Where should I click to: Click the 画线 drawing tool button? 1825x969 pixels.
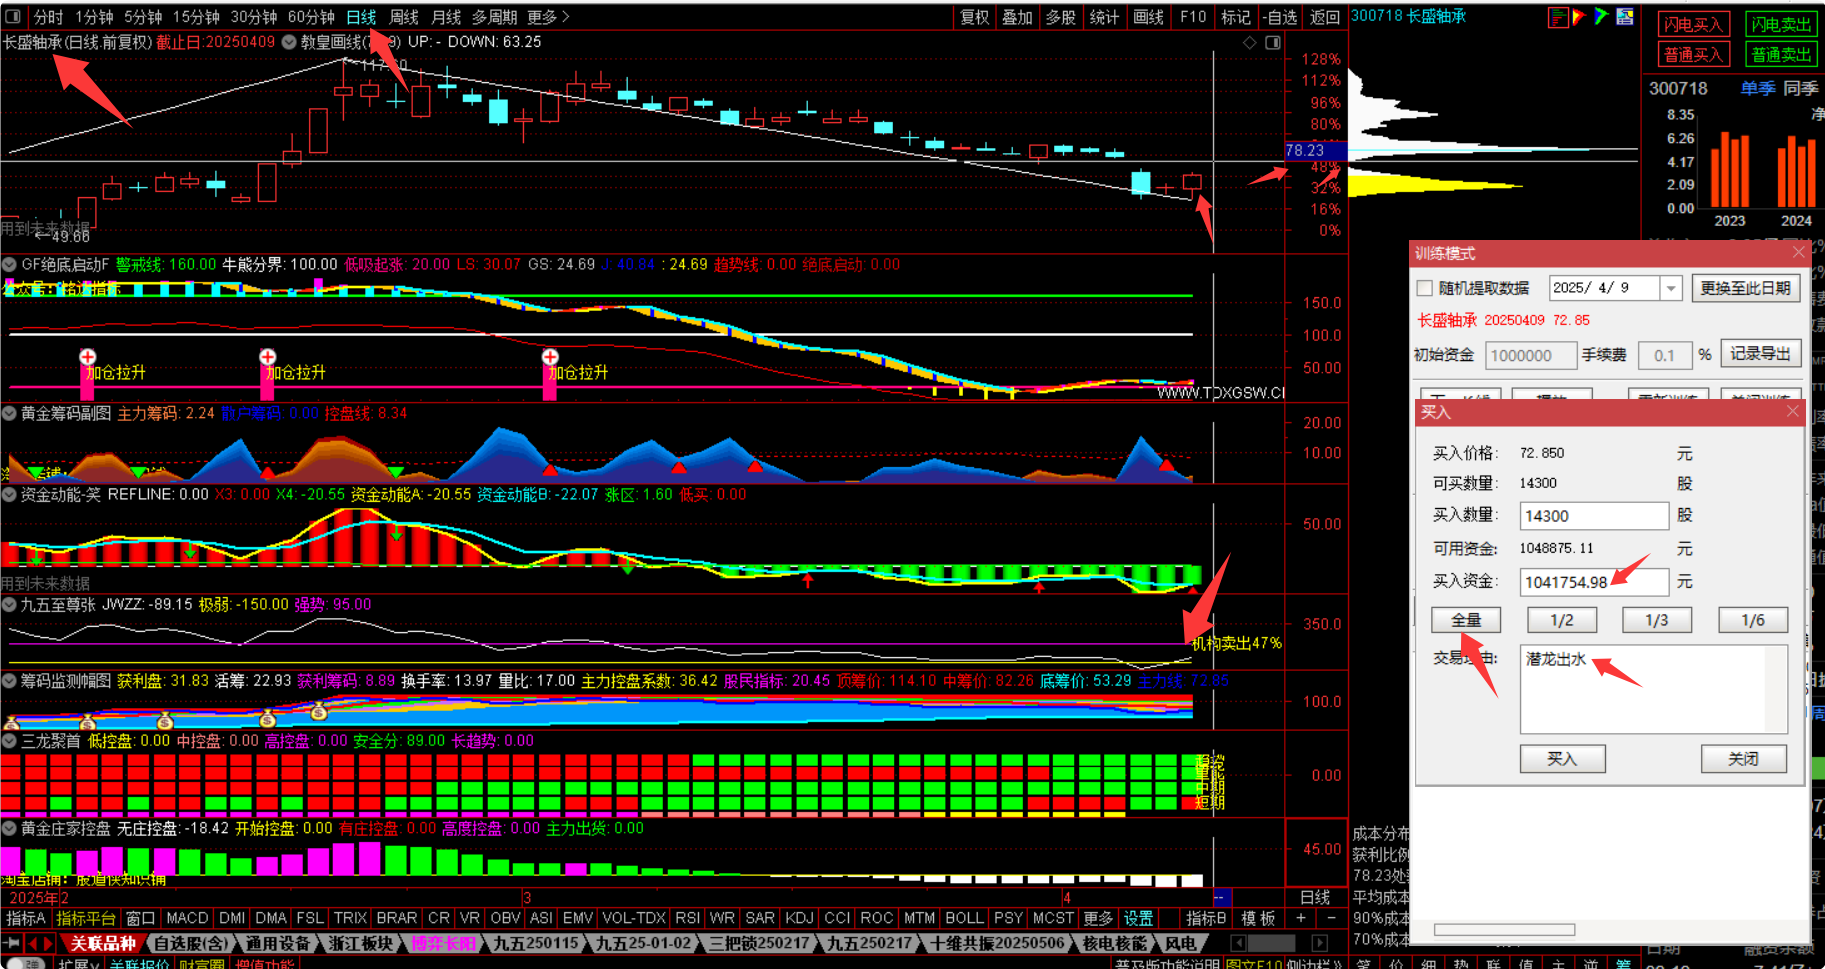click(1148, 17)
